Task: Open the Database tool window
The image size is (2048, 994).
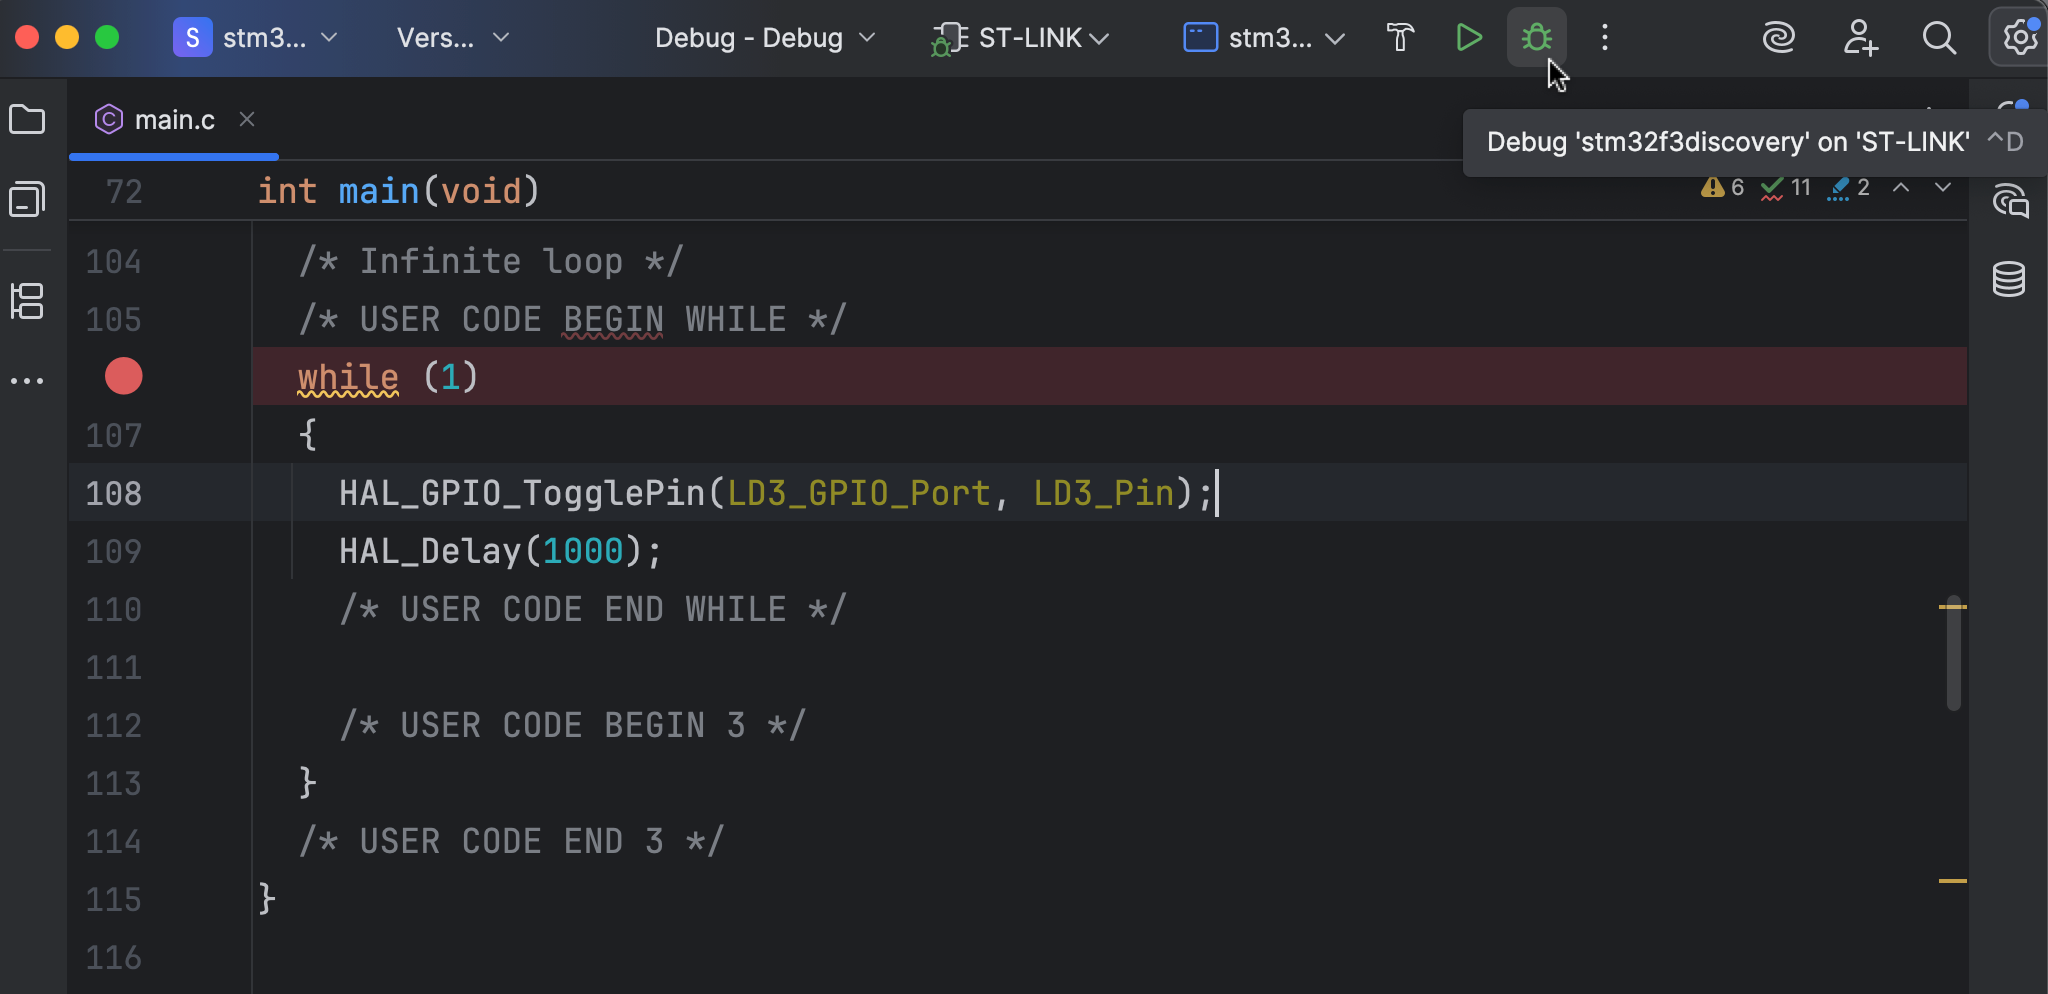Action: click(x=2009, y=279)
